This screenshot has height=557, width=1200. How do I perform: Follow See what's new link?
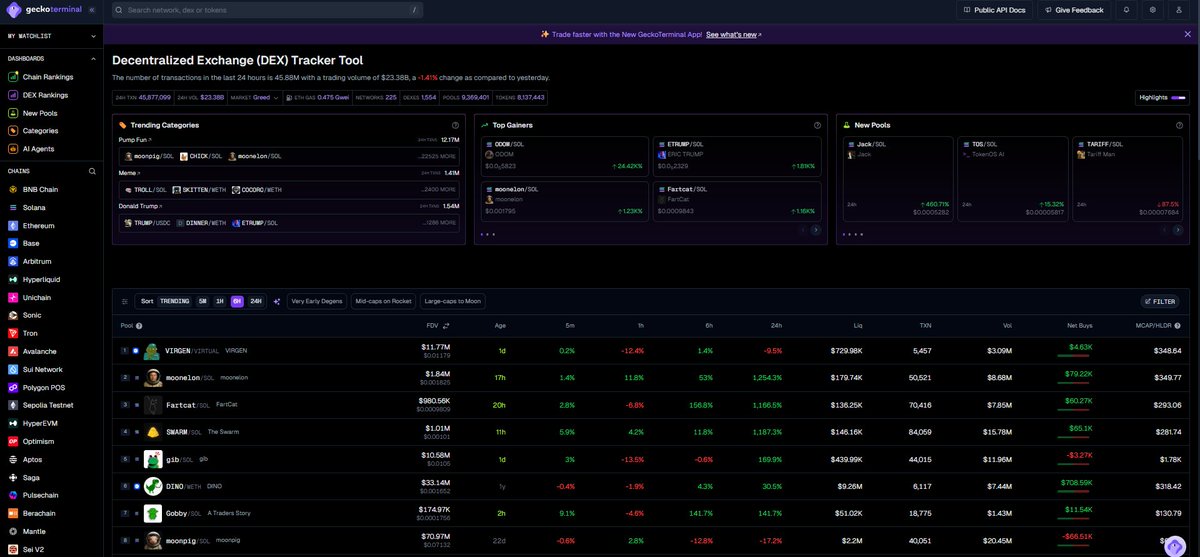(x=733, y=34)
